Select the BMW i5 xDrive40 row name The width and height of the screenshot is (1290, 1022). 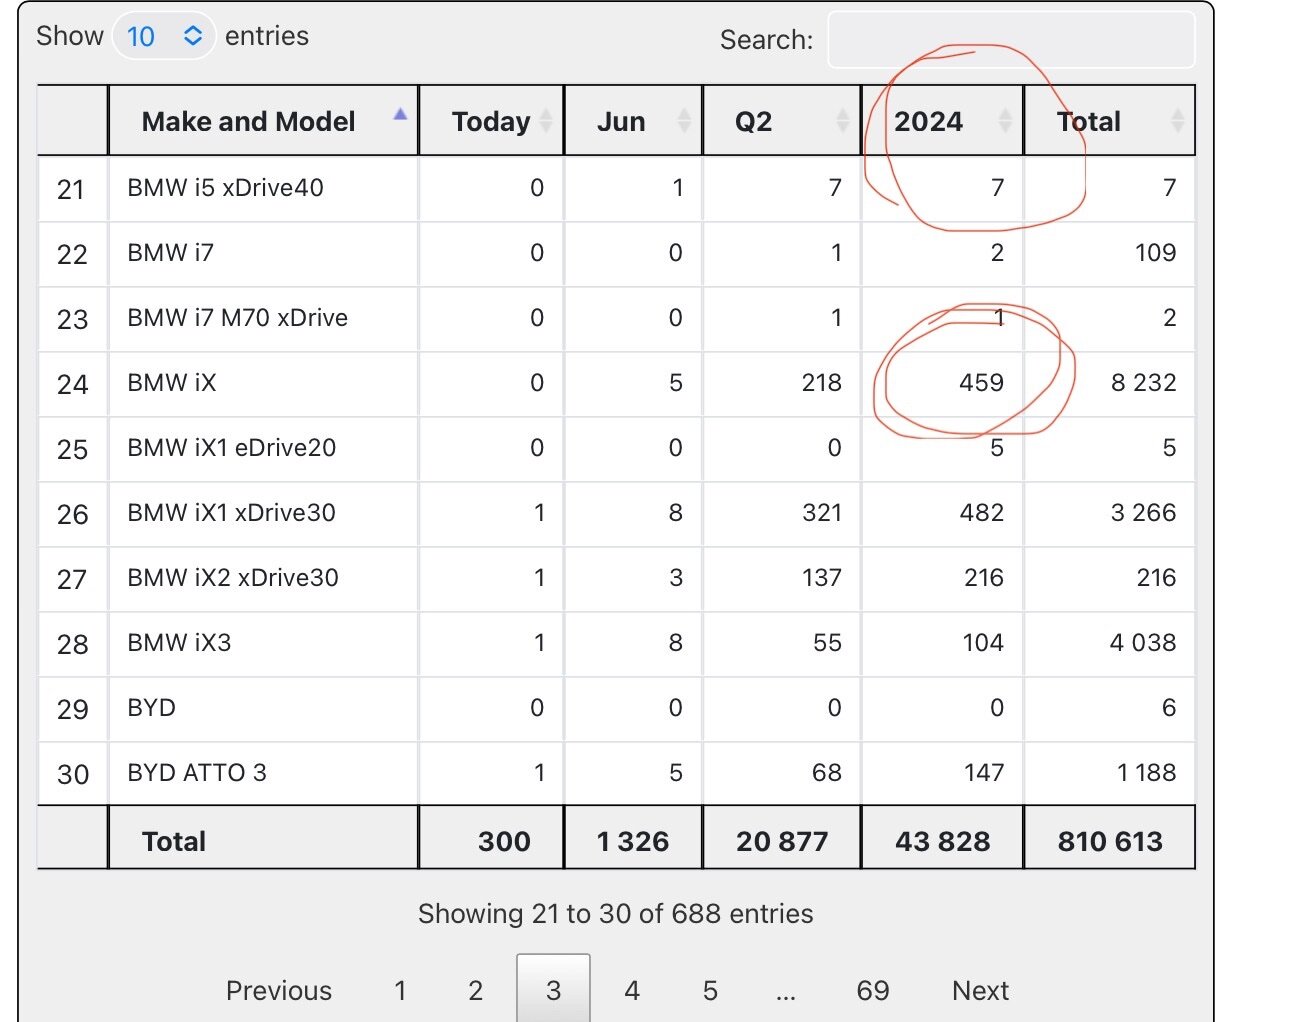(x=225, y=188)
